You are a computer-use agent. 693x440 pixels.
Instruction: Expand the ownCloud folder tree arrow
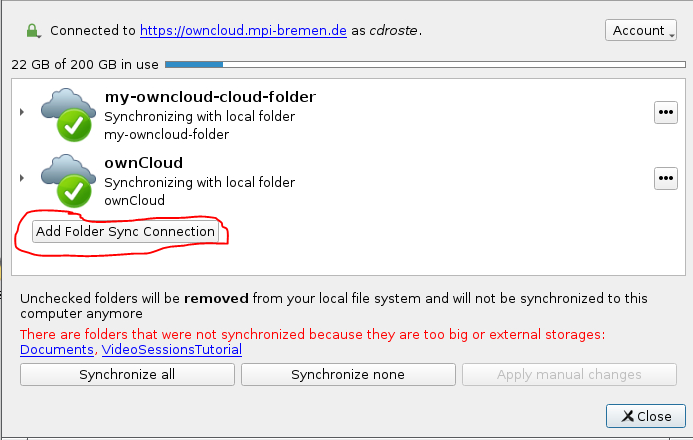(x=22, y=178)
